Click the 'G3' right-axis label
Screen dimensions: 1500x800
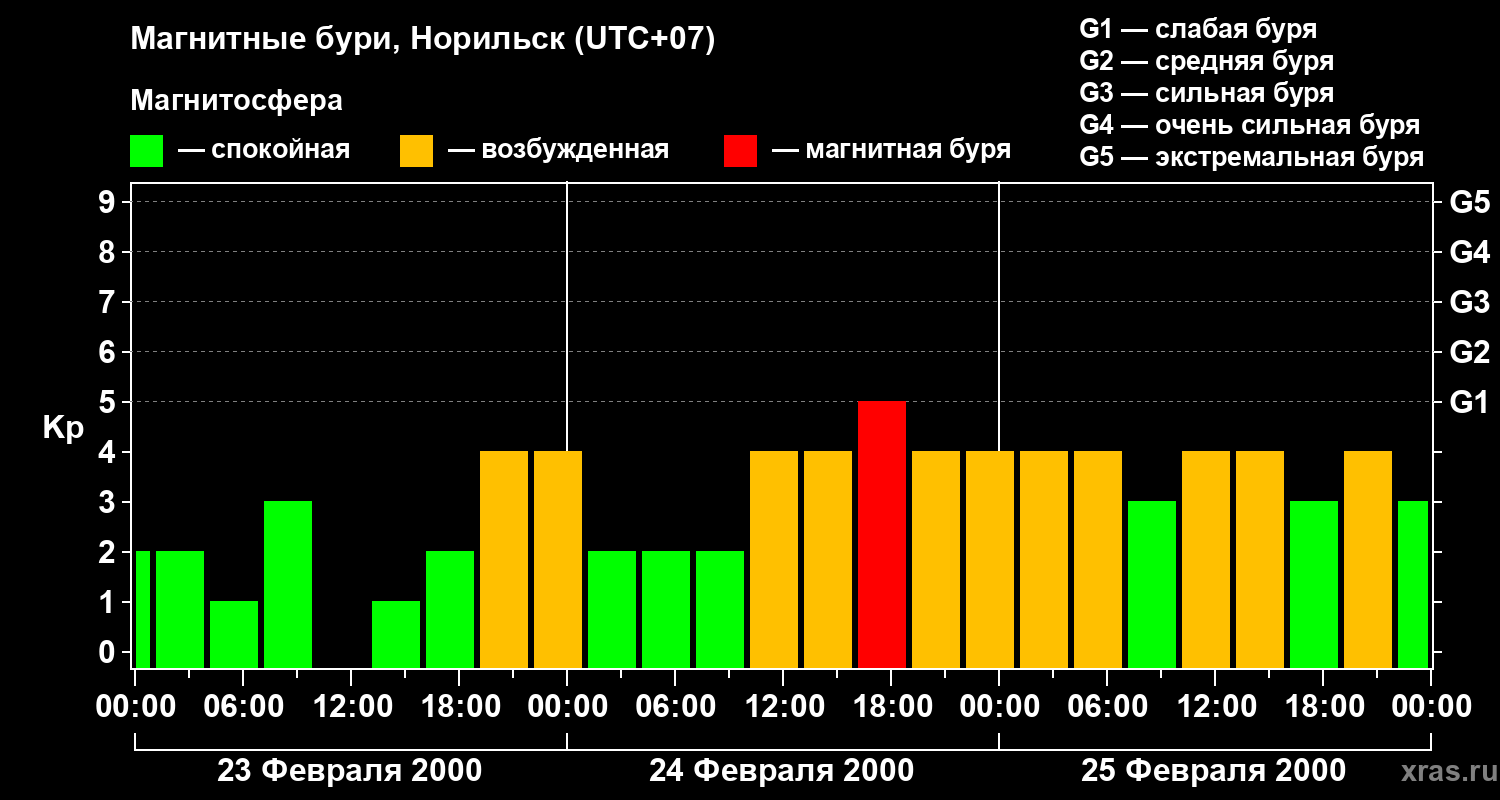coord(1469,302)
